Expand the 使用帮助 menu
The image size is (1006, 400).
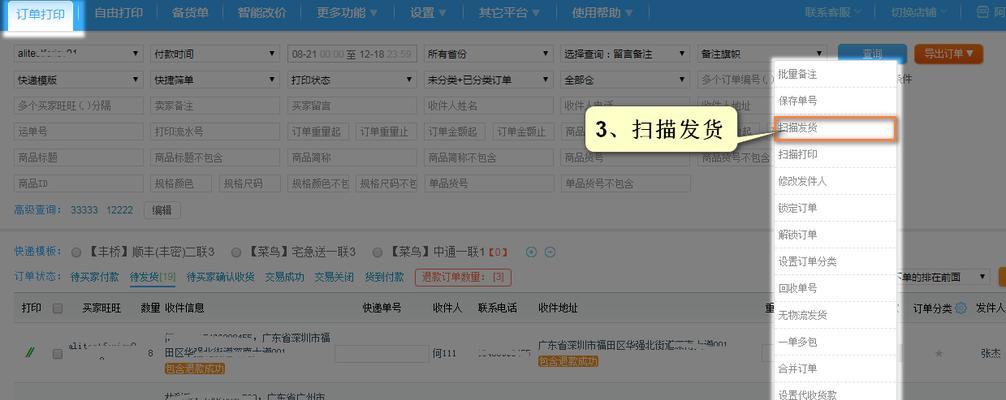coord(602,13)
